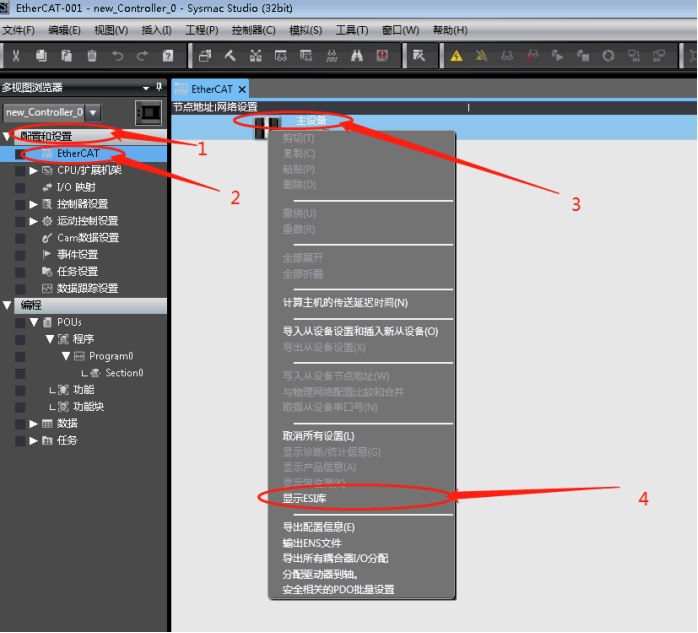Click the binoculars Find icon

357,56
